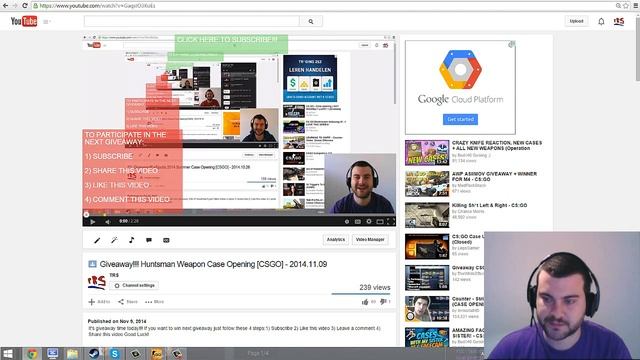Click the Chrome taskbar icon
This screenshot has width=640, height=360.
click(x=32, y=353)
